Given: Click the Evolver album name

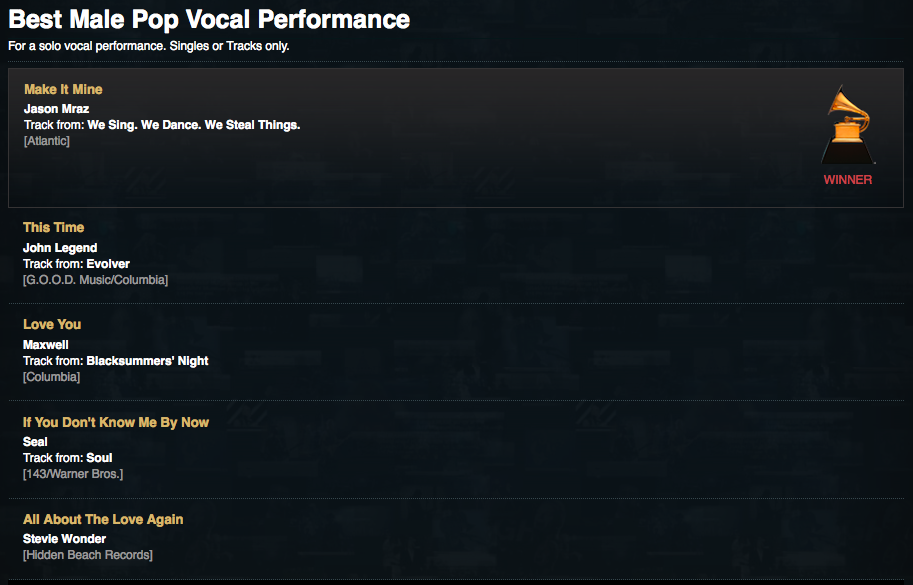Looking at the screenshot, I should click(108, 264).
